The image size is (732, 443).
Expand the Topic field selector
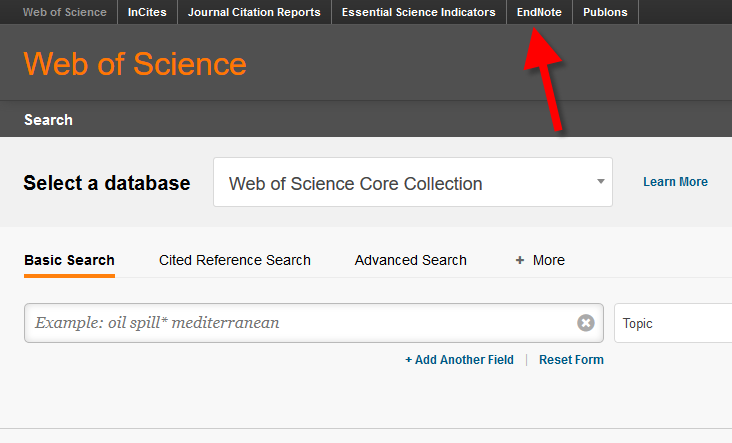pyautogui.click(x=673, y=323)
